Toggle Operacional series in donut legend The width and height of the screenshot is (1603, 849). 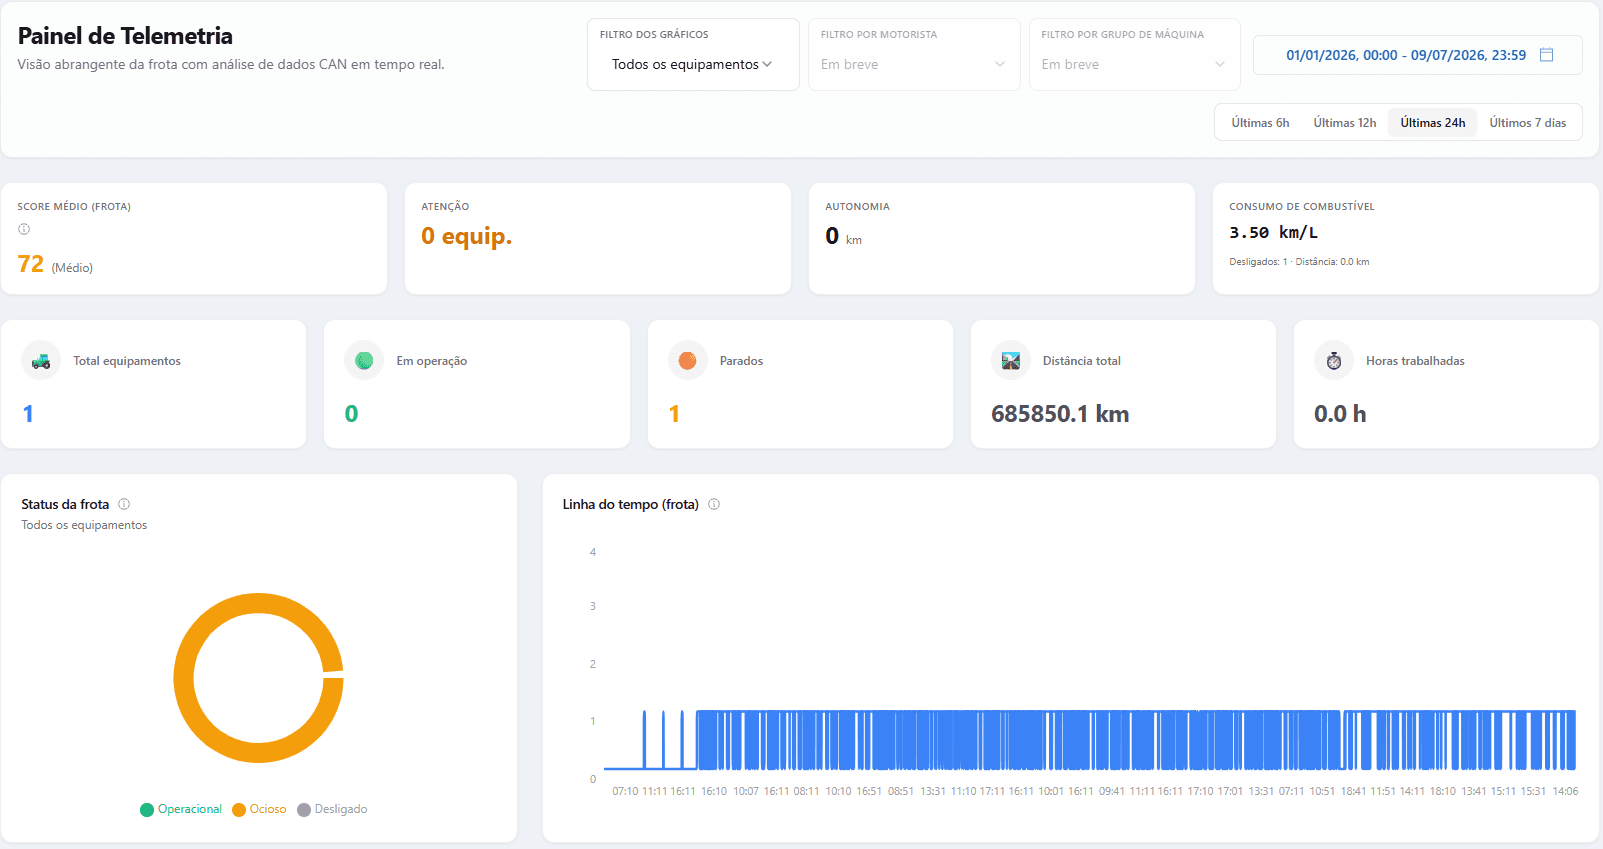click(x=181, y=809)
